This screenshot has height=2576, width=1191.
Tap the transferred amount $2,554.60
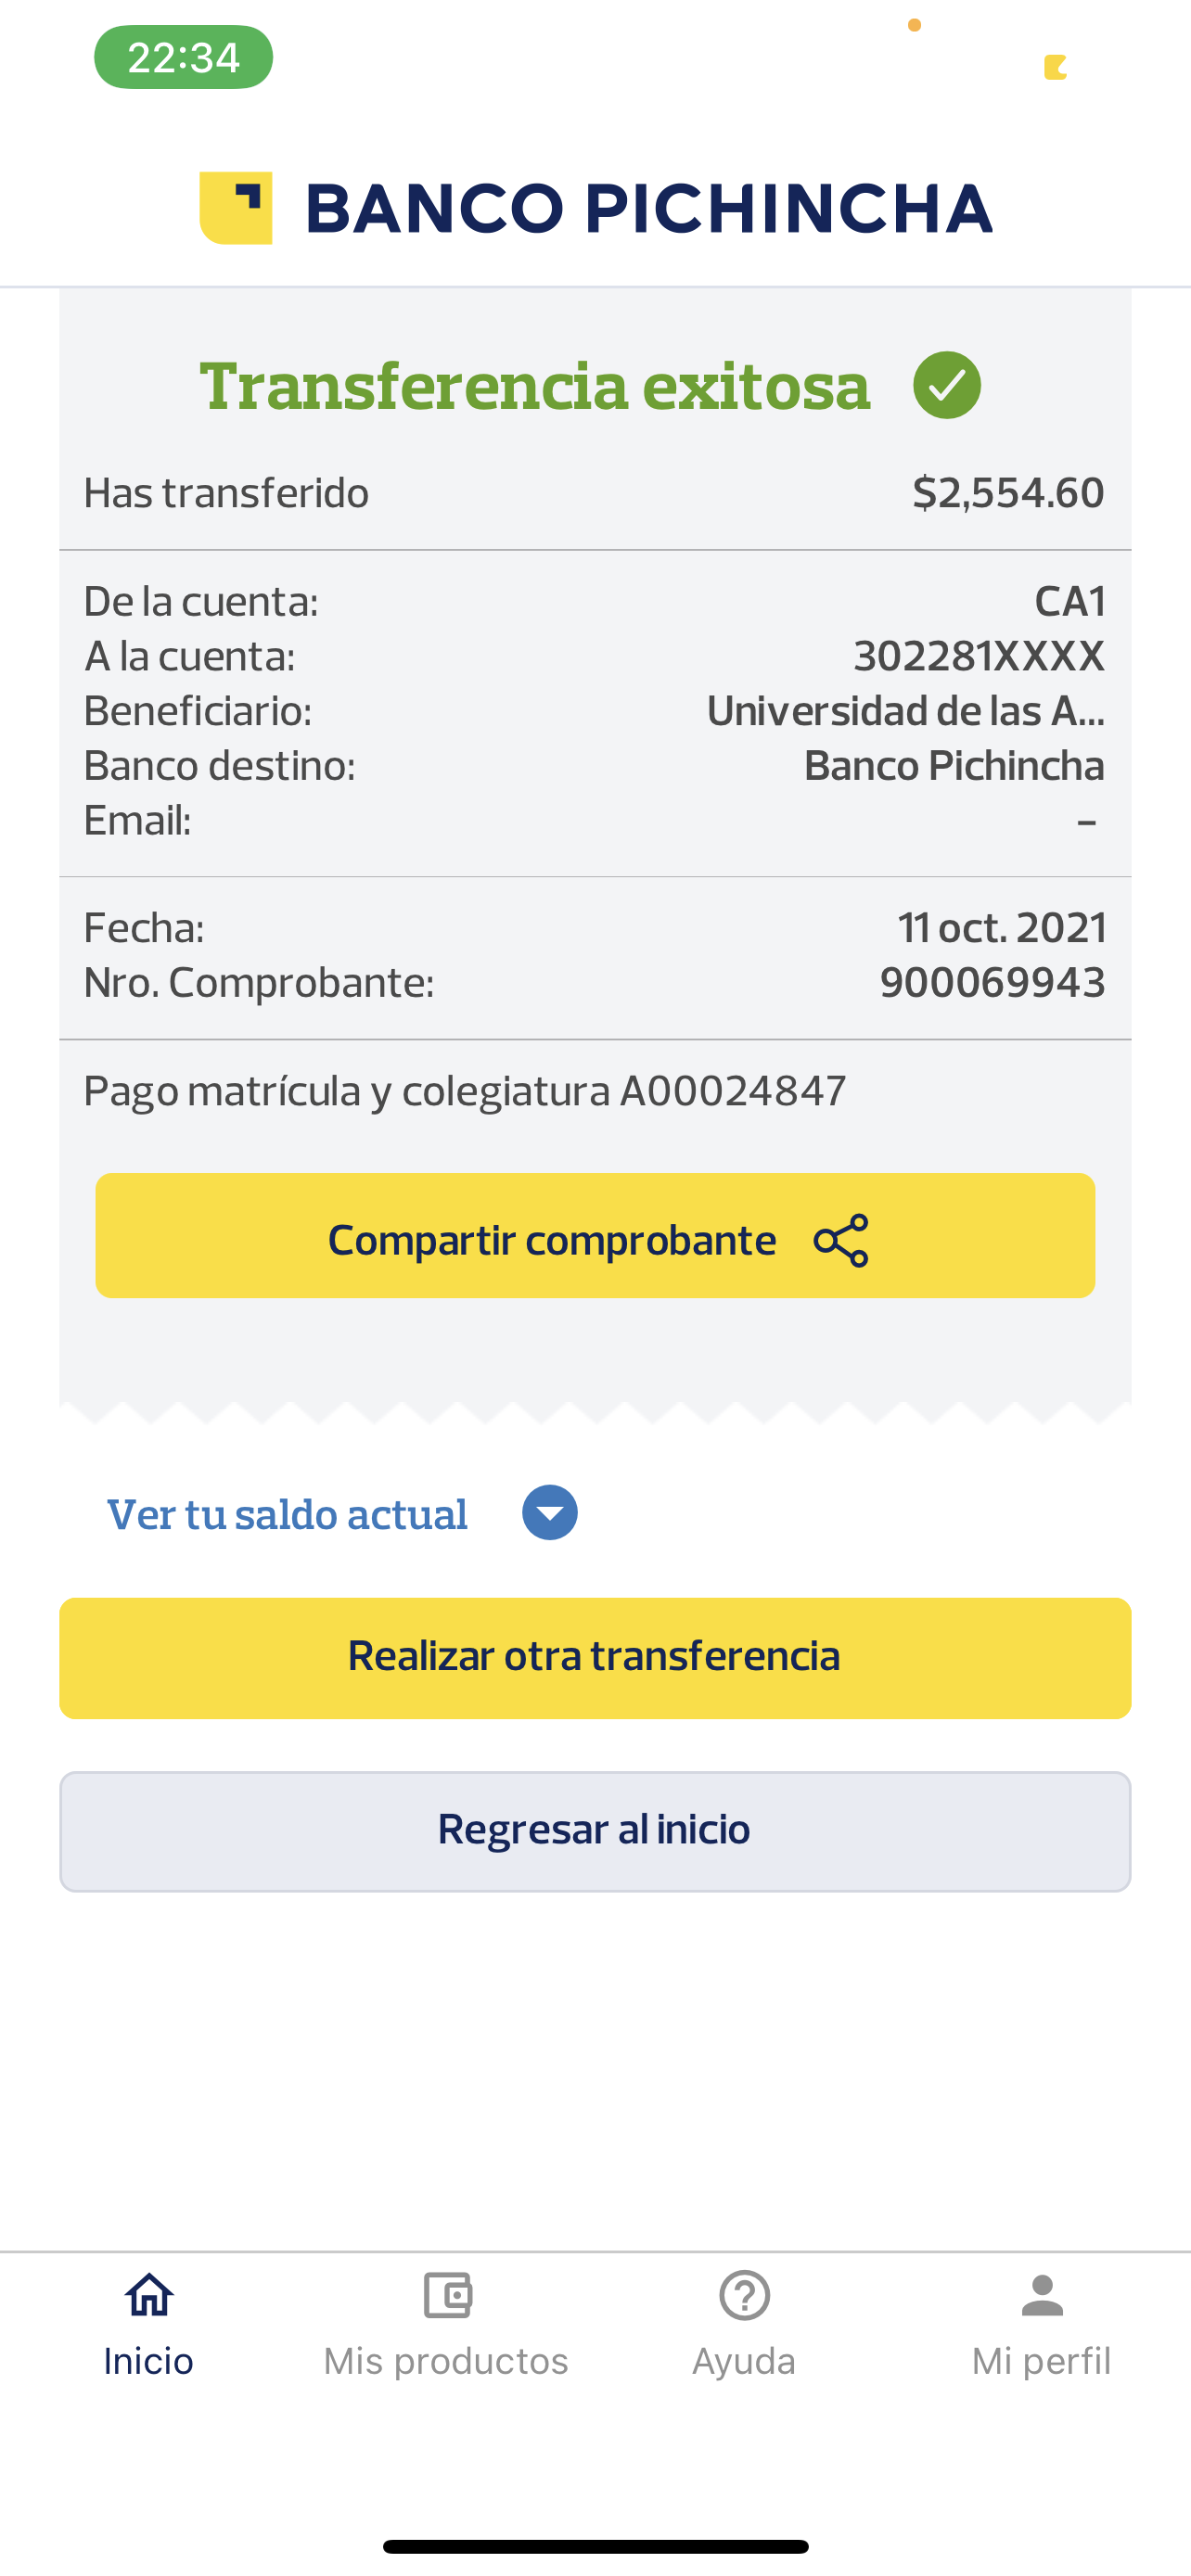(x=1008, y=493)
